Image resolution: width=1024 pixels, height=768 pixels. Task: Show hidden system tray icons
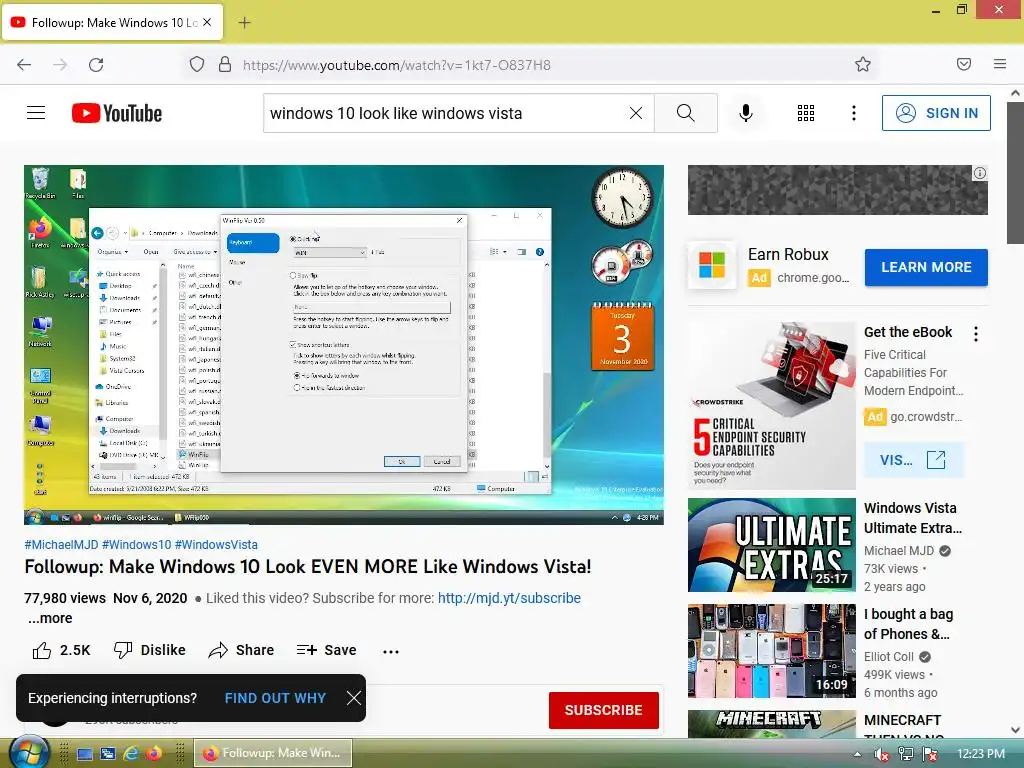[x=857, y=754]
